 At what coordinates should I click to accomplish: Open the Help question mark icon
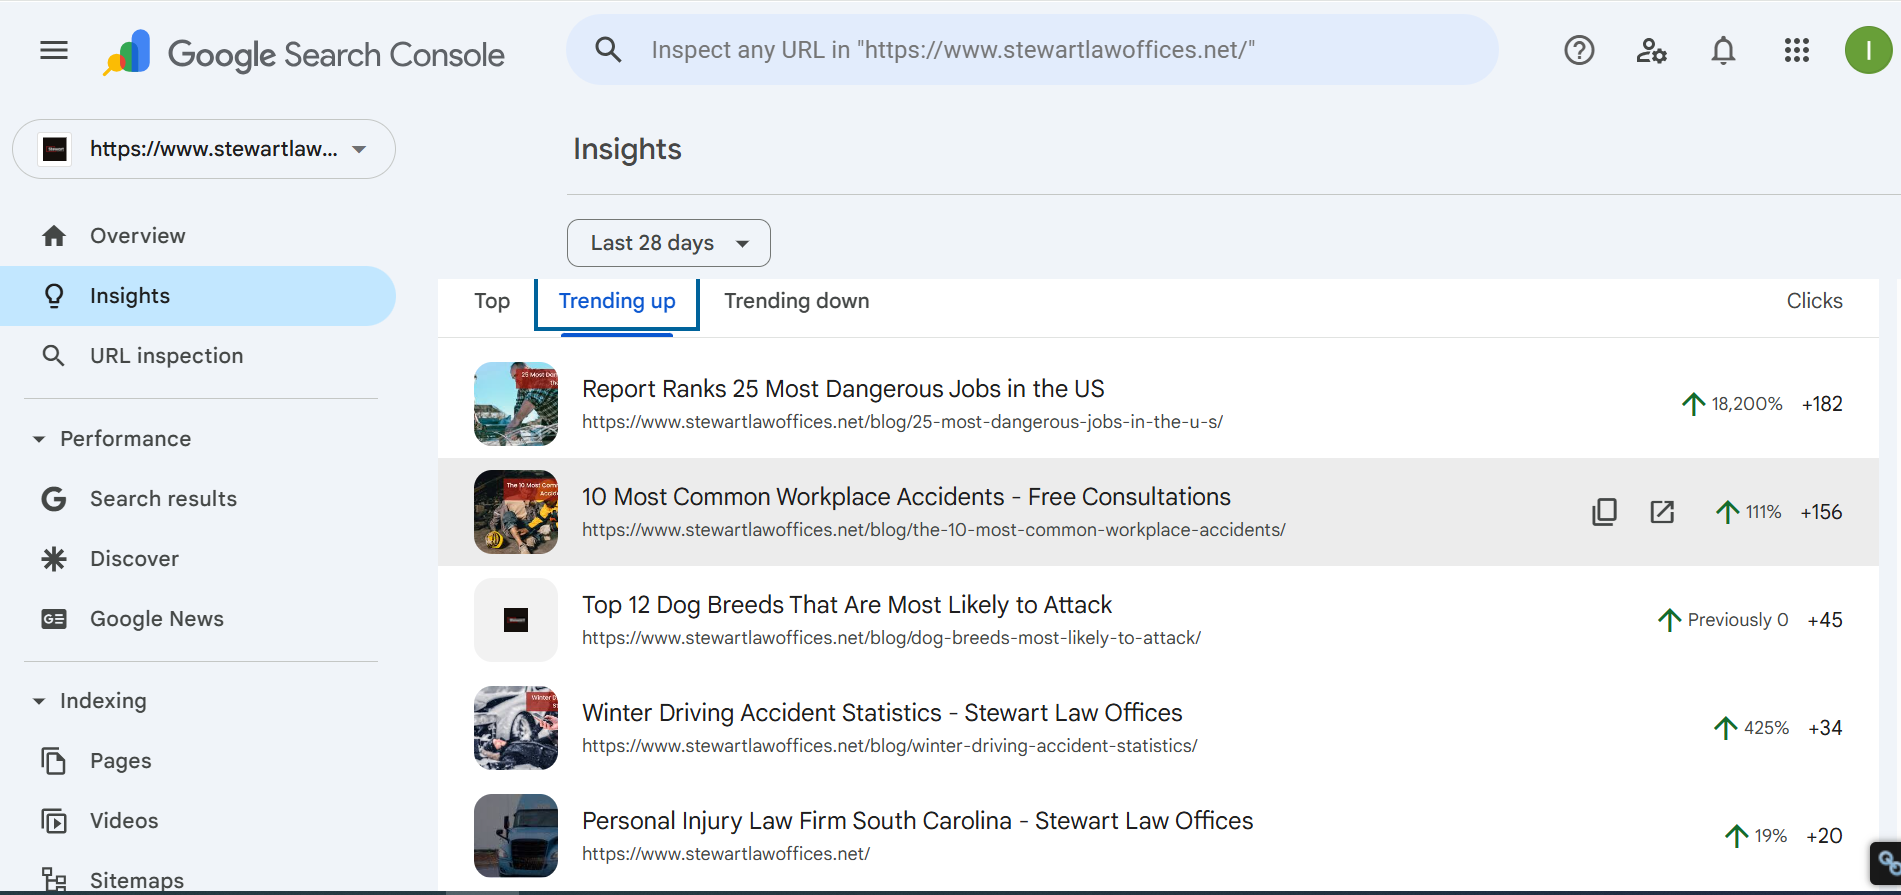click(1579, 50)
